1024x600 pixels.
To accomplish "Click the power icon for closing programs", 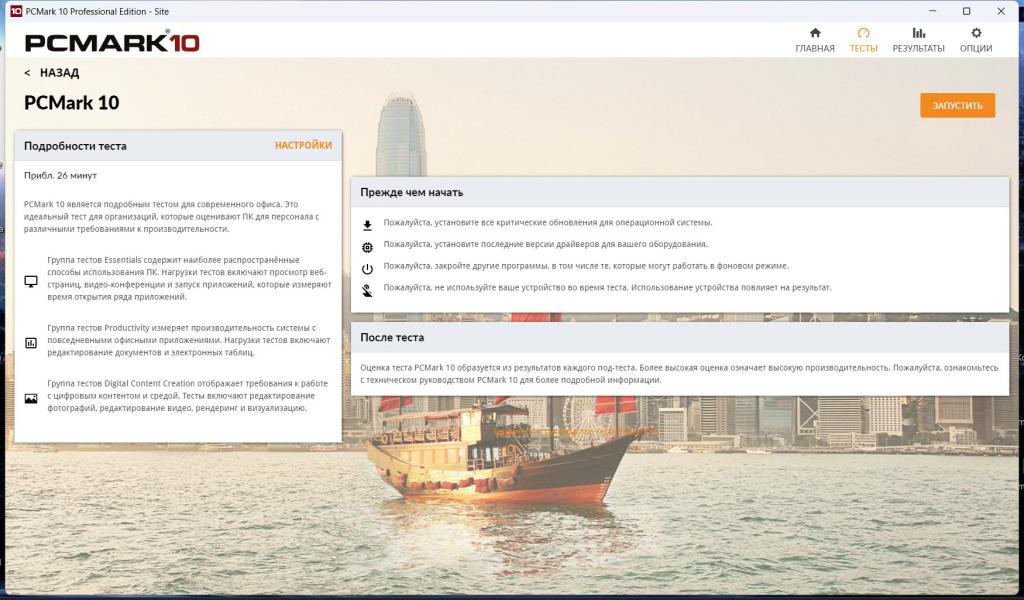I will pos(367,269).
